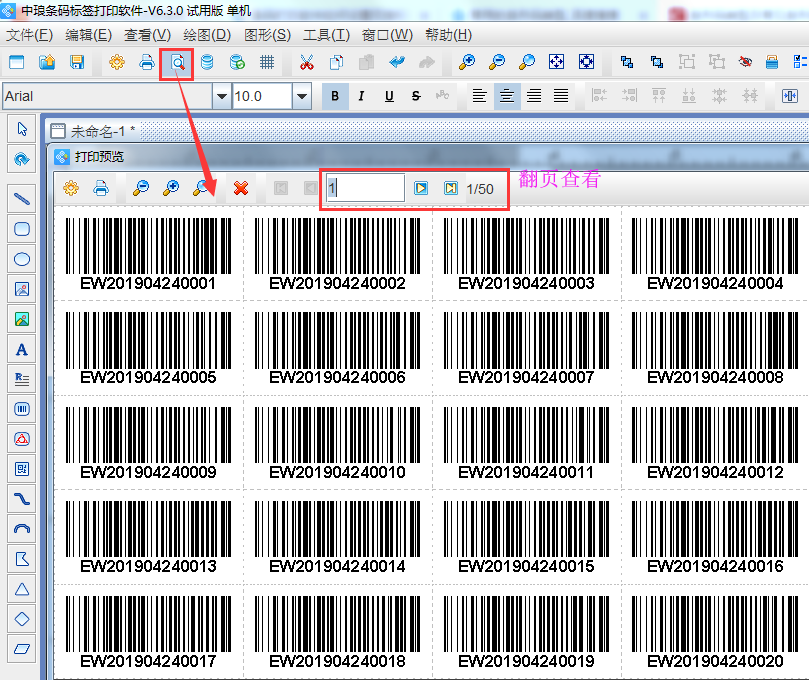This screenshot has width=809, height=680.
Task: Click the print preview icon in main toolbar
Action: [x=177, y=62]
